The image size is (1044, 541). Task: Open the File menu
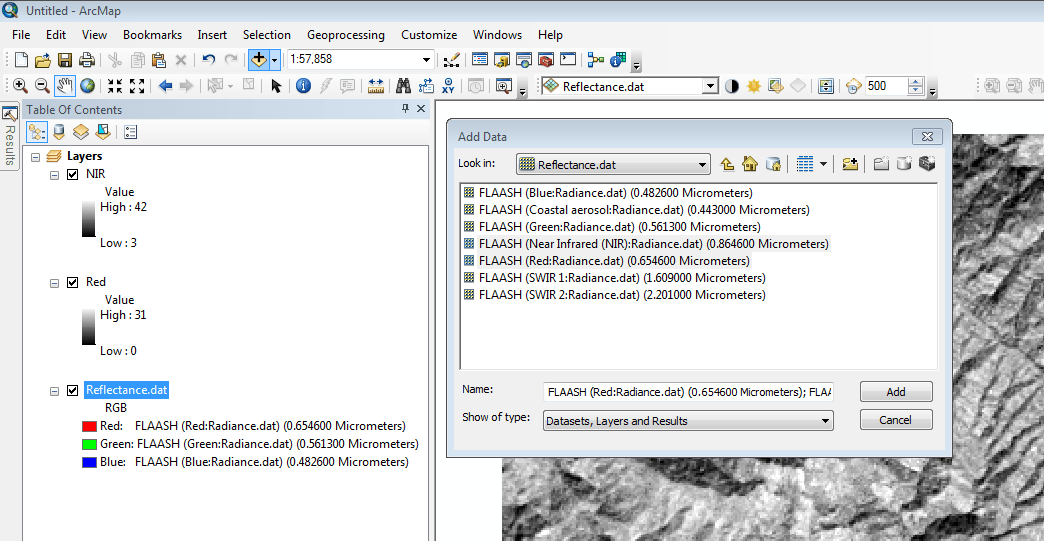21,35
